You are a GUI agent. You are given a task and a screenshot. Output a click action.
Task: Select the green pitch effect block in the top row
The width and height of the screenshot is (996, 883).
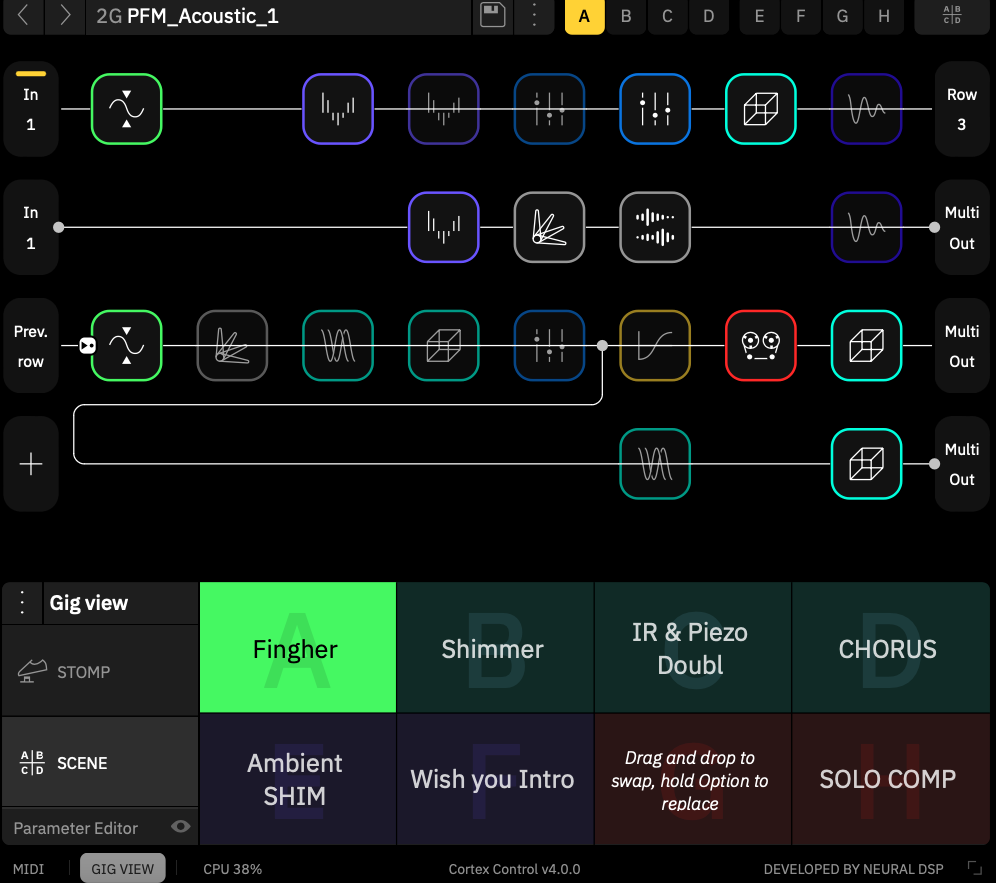point(126,109)
